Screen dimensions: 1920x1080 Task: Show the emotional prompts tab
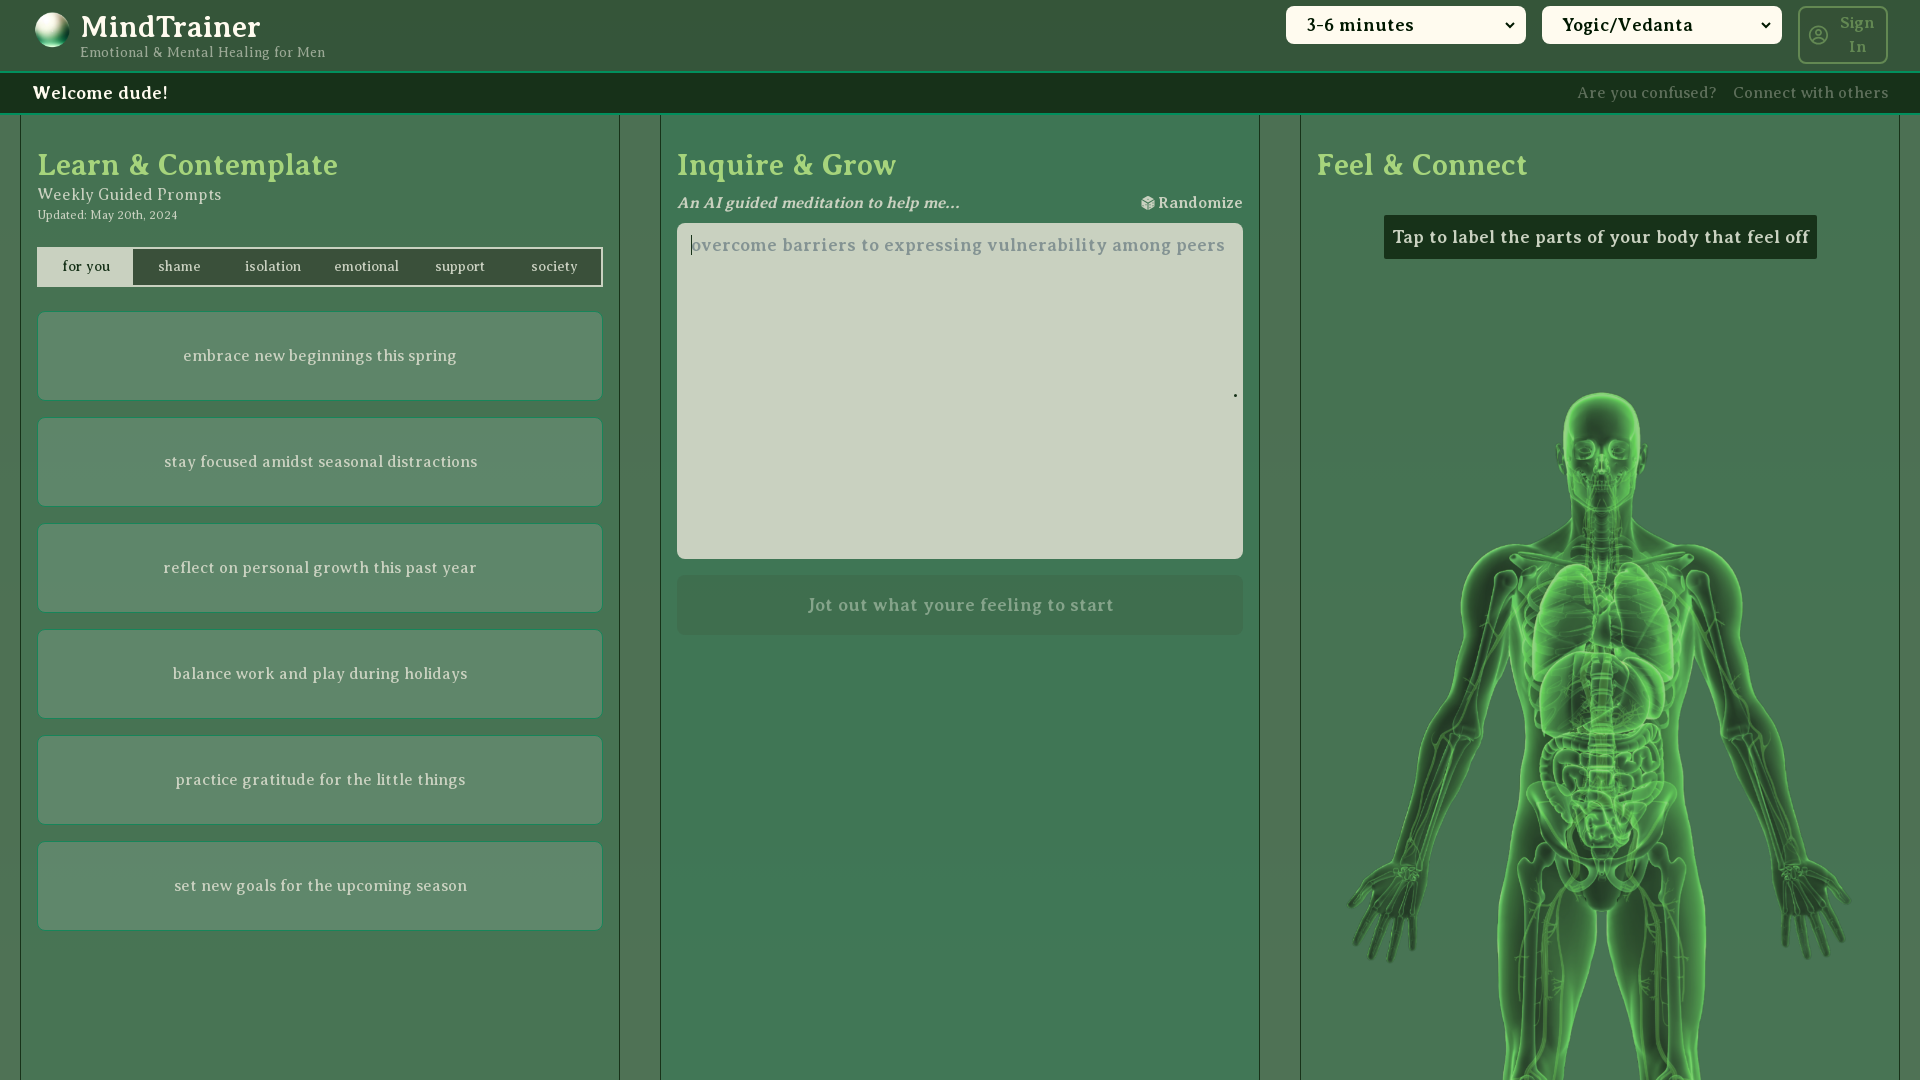366,267
